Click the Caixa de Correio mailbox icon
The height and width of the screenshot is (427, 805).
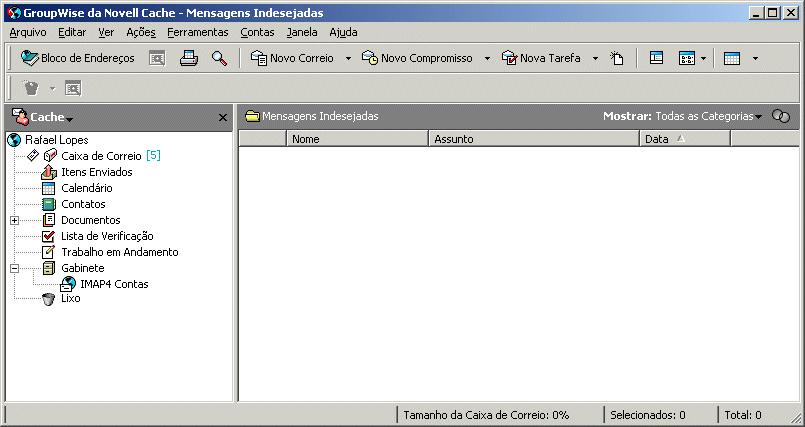(x=50, y=155)
